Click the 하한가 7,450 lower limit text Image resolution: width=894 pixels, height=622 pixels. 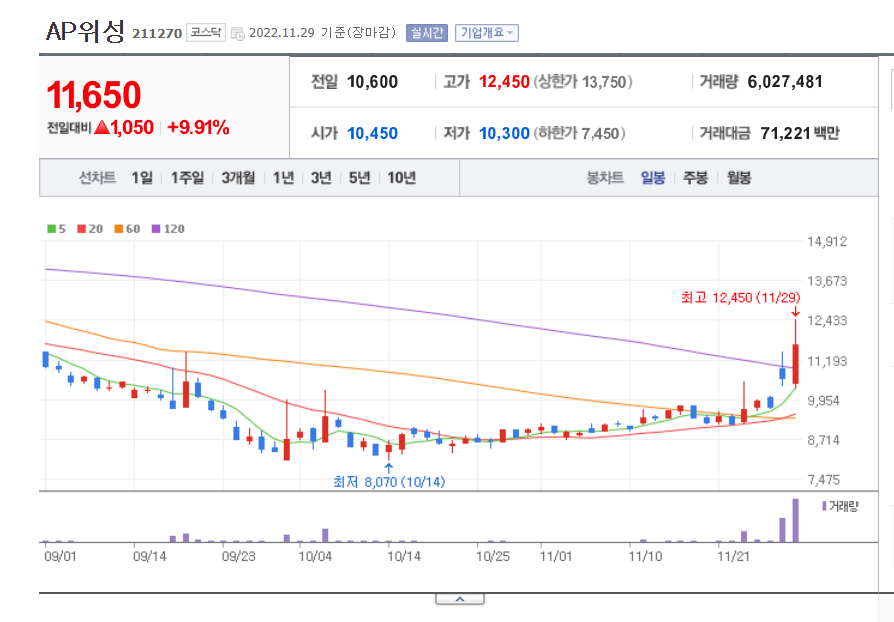[580, 133]
